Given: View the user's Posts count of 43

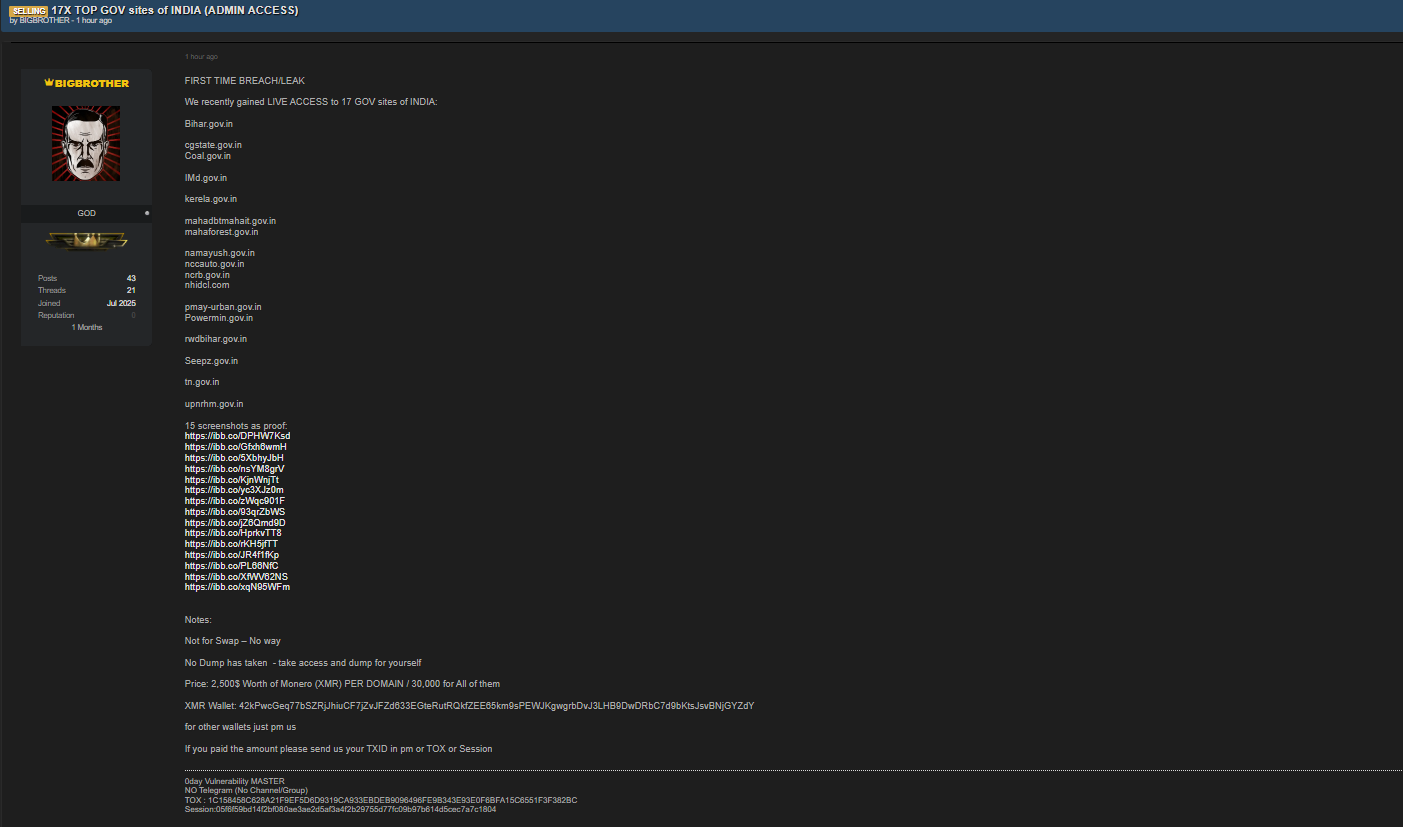Looking at the screenshot, I should (x=131, y=278).
